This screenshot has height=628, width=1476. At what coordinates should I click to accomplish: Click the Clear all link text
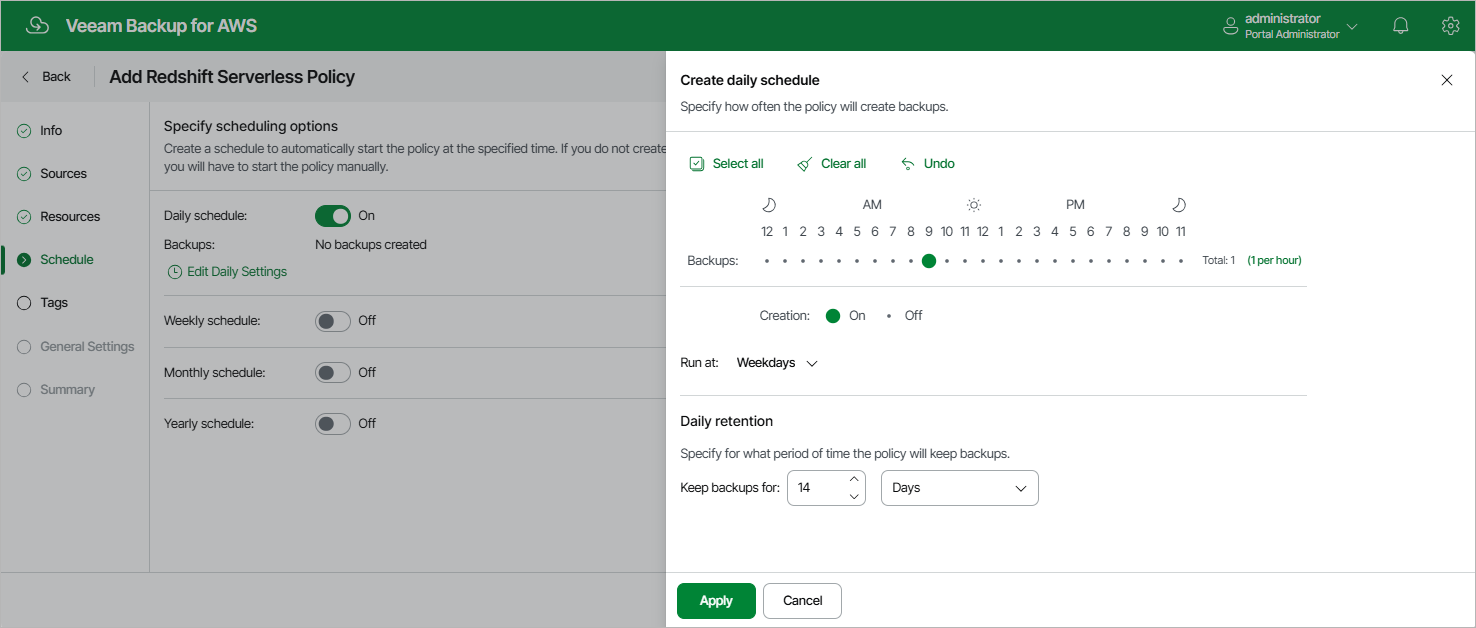point(844,164)
